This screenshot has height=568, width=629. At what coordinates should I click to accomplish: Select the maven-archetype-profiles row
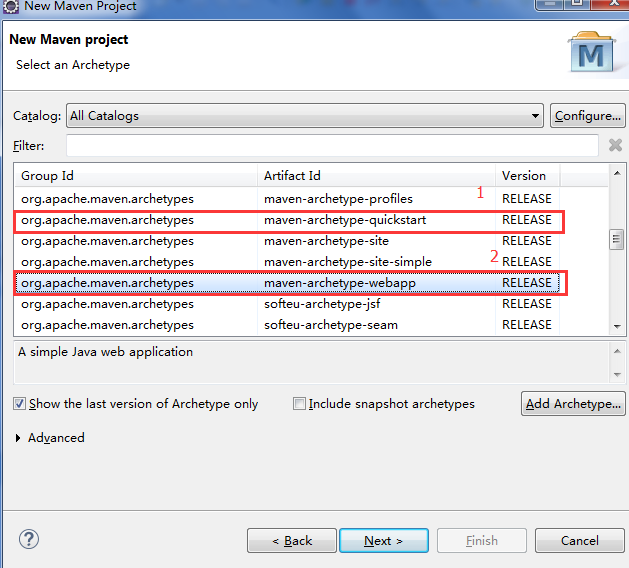pos(287,199)
